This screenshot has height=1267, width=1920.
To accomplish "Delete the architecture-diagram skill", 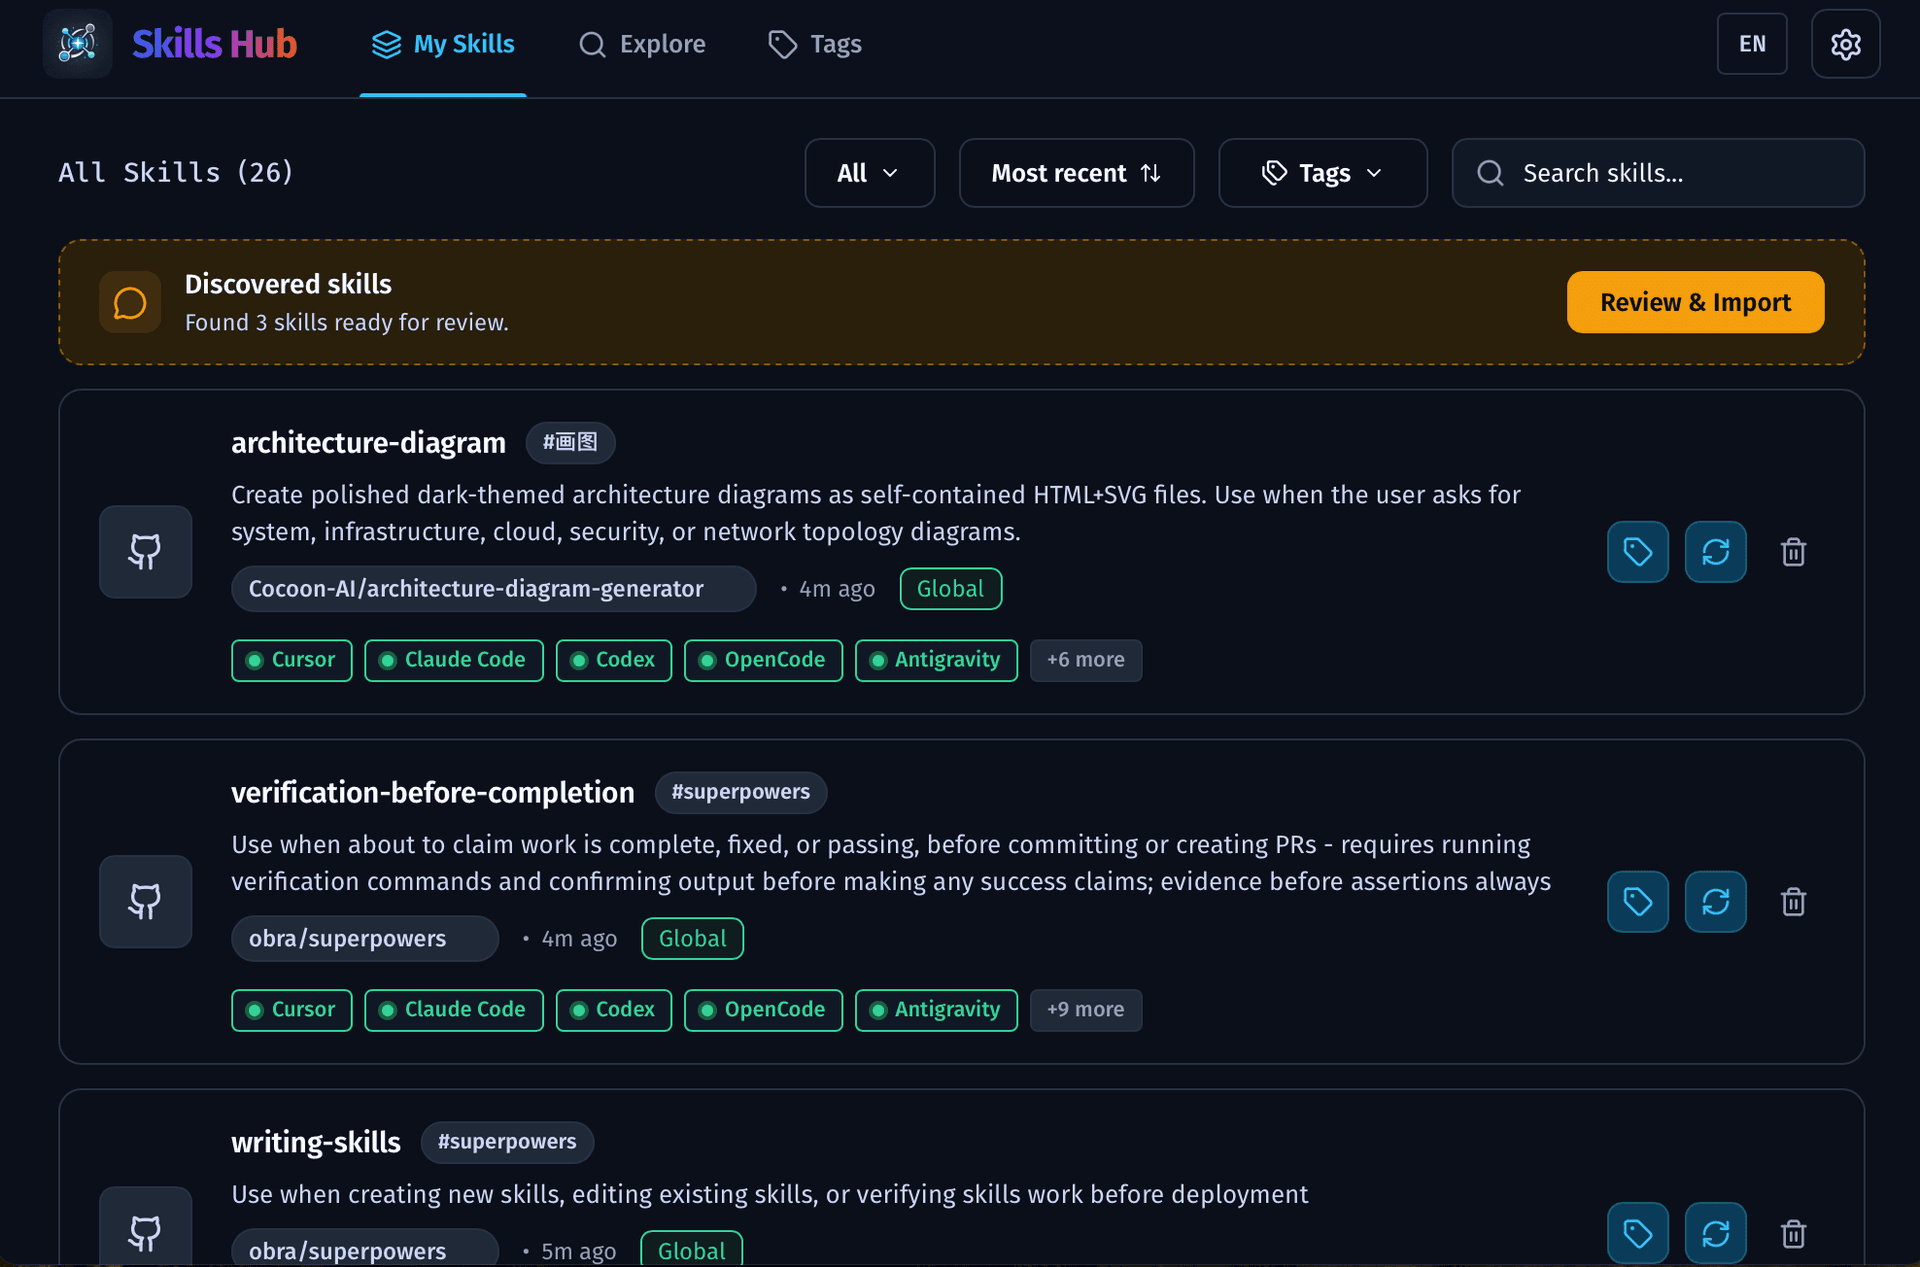I will click(1794, 552).
